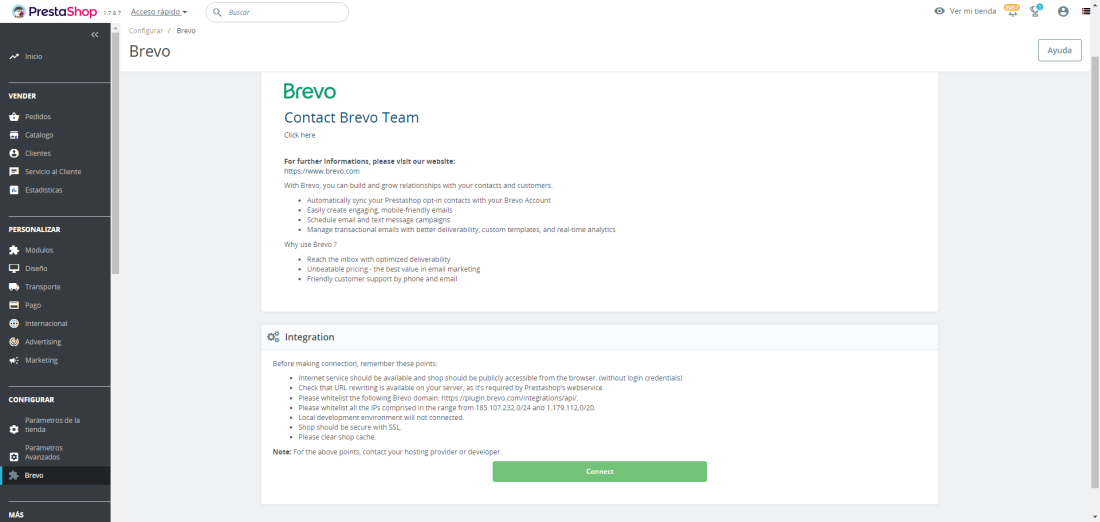The height and width of the screenshot is (522, 1100).
Task: Click the Advertising icon in sidebar
Action: click(x=14, y=342)
